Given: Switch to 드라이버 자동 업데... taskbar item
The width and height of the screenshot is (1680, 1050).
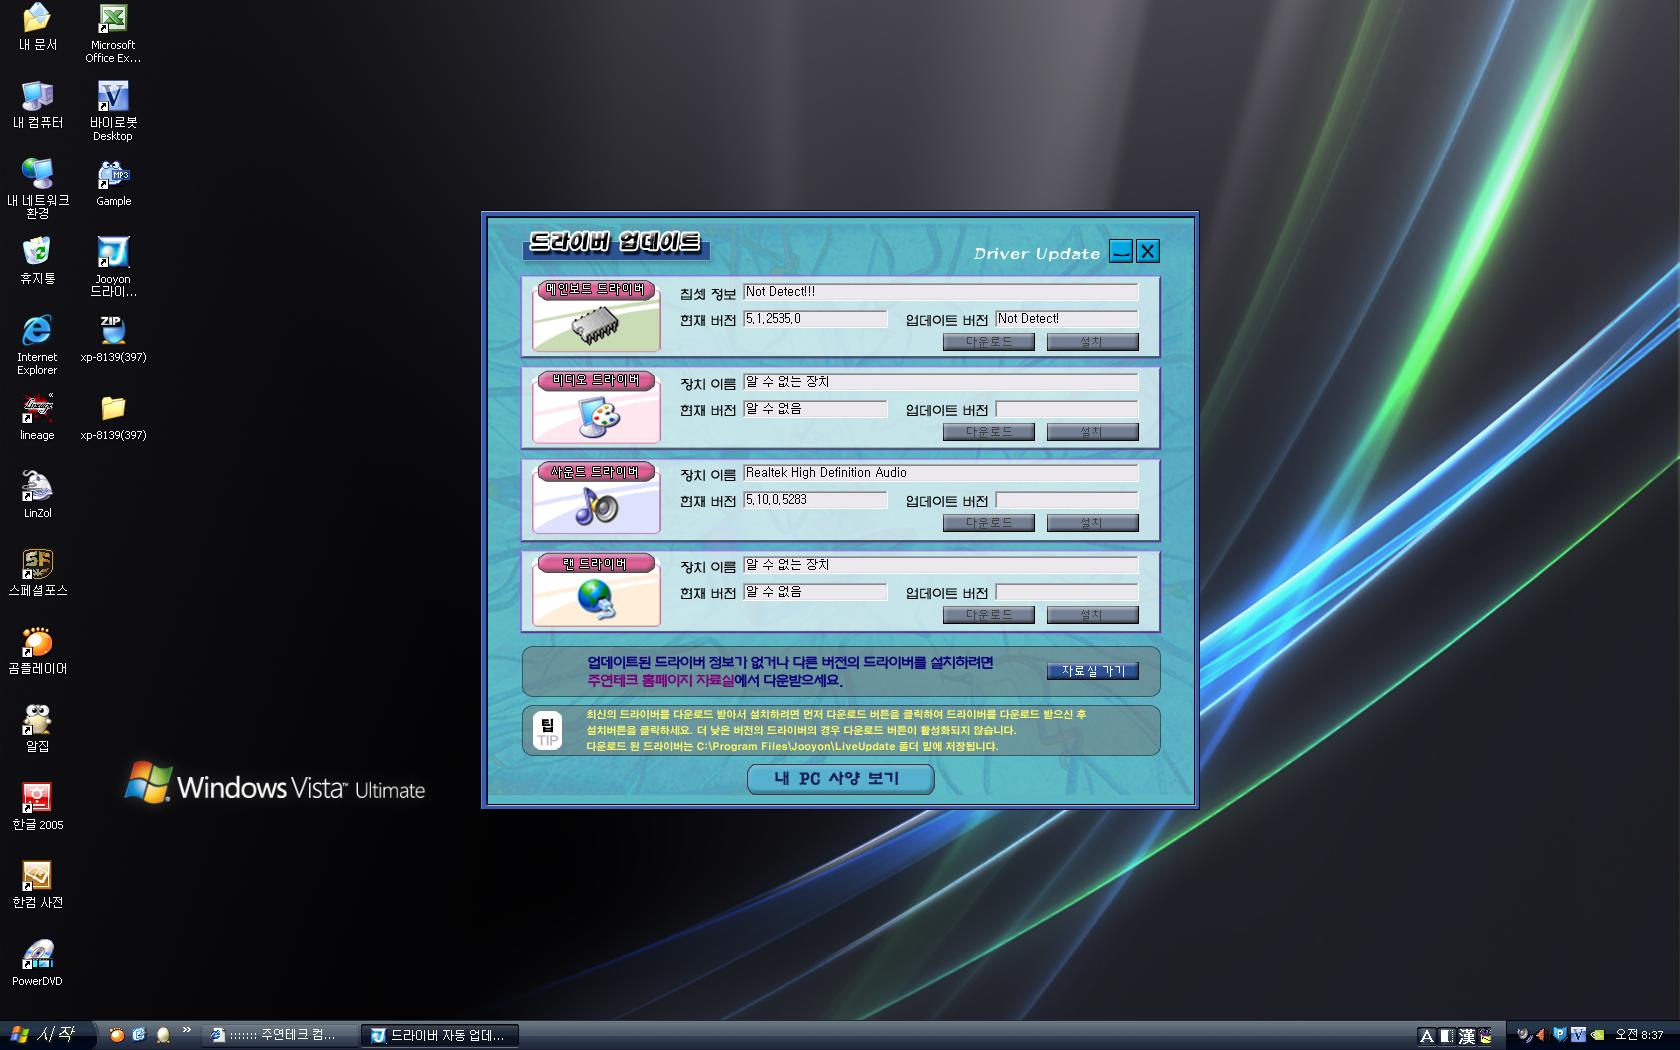Looking at the screenshot, I should coord(439,1036).
